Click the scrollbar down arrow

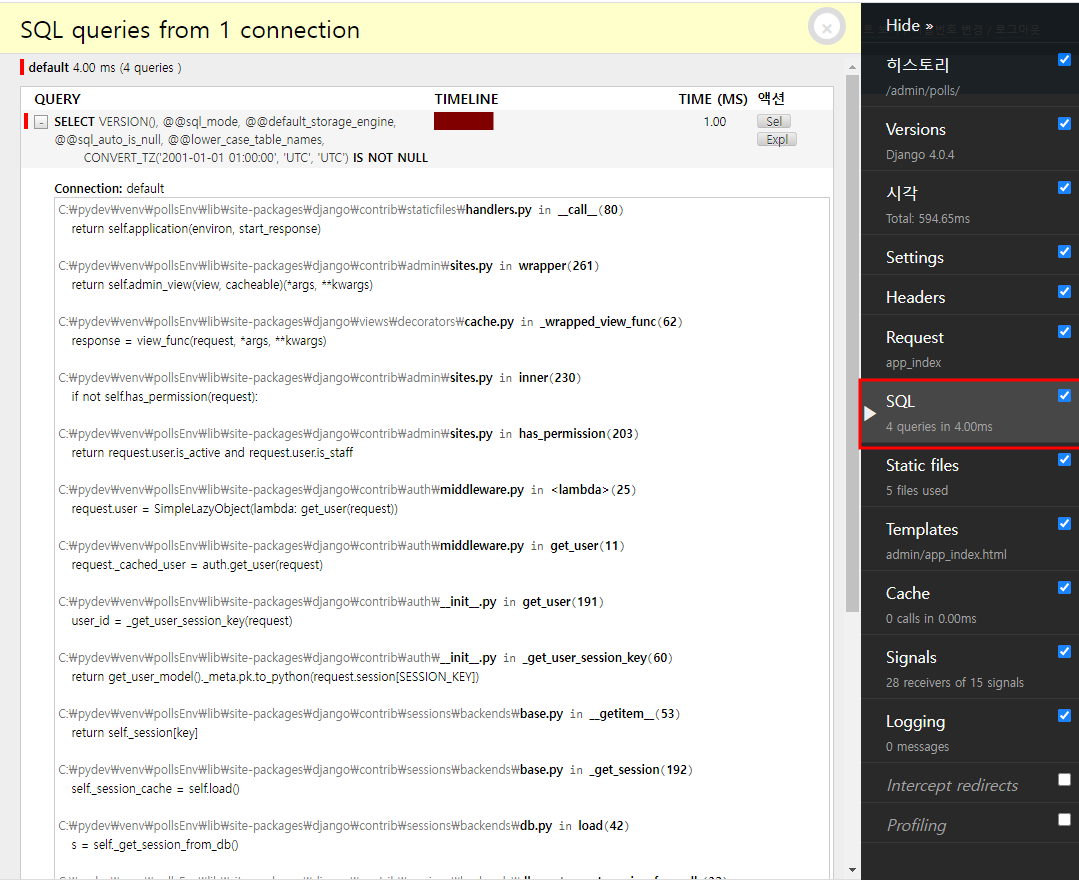(x=852, y=870)
